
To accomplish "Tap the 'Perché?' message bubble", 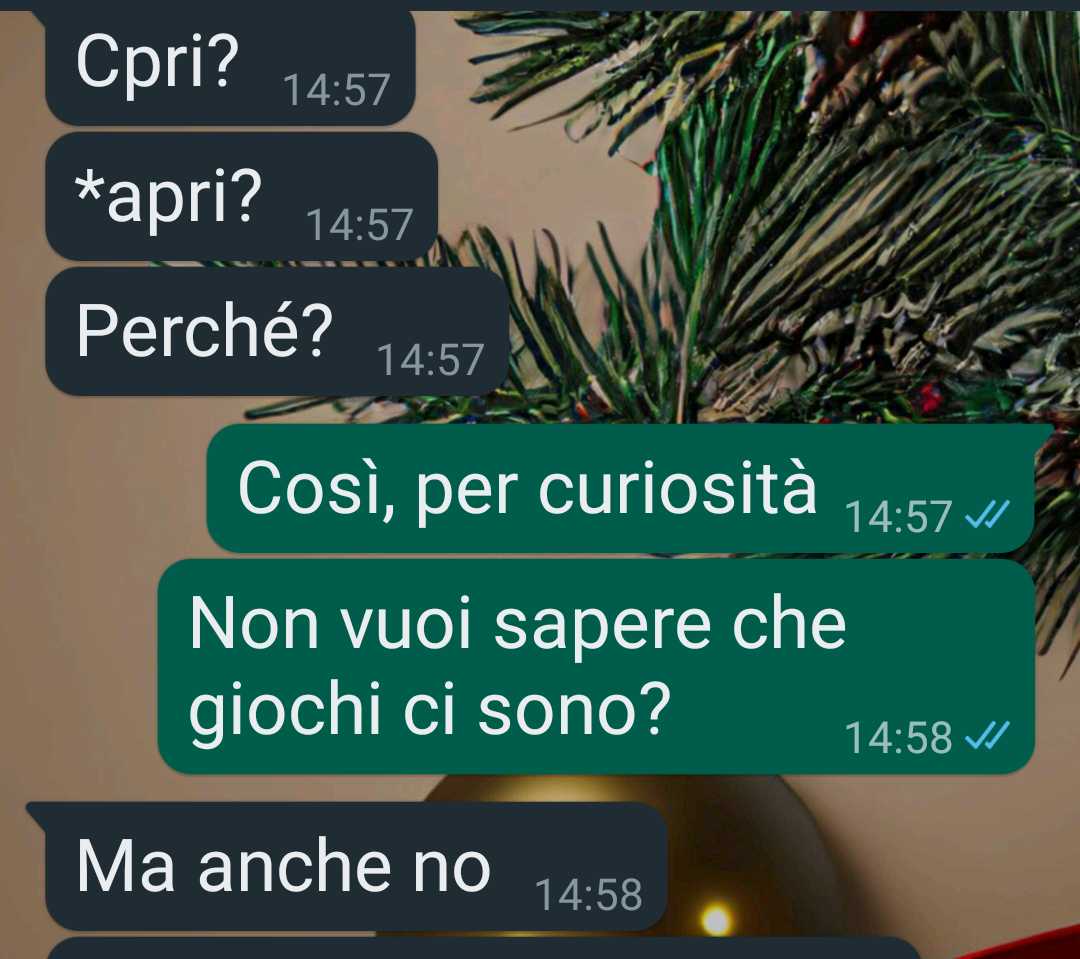I will (x=277, y=331).
